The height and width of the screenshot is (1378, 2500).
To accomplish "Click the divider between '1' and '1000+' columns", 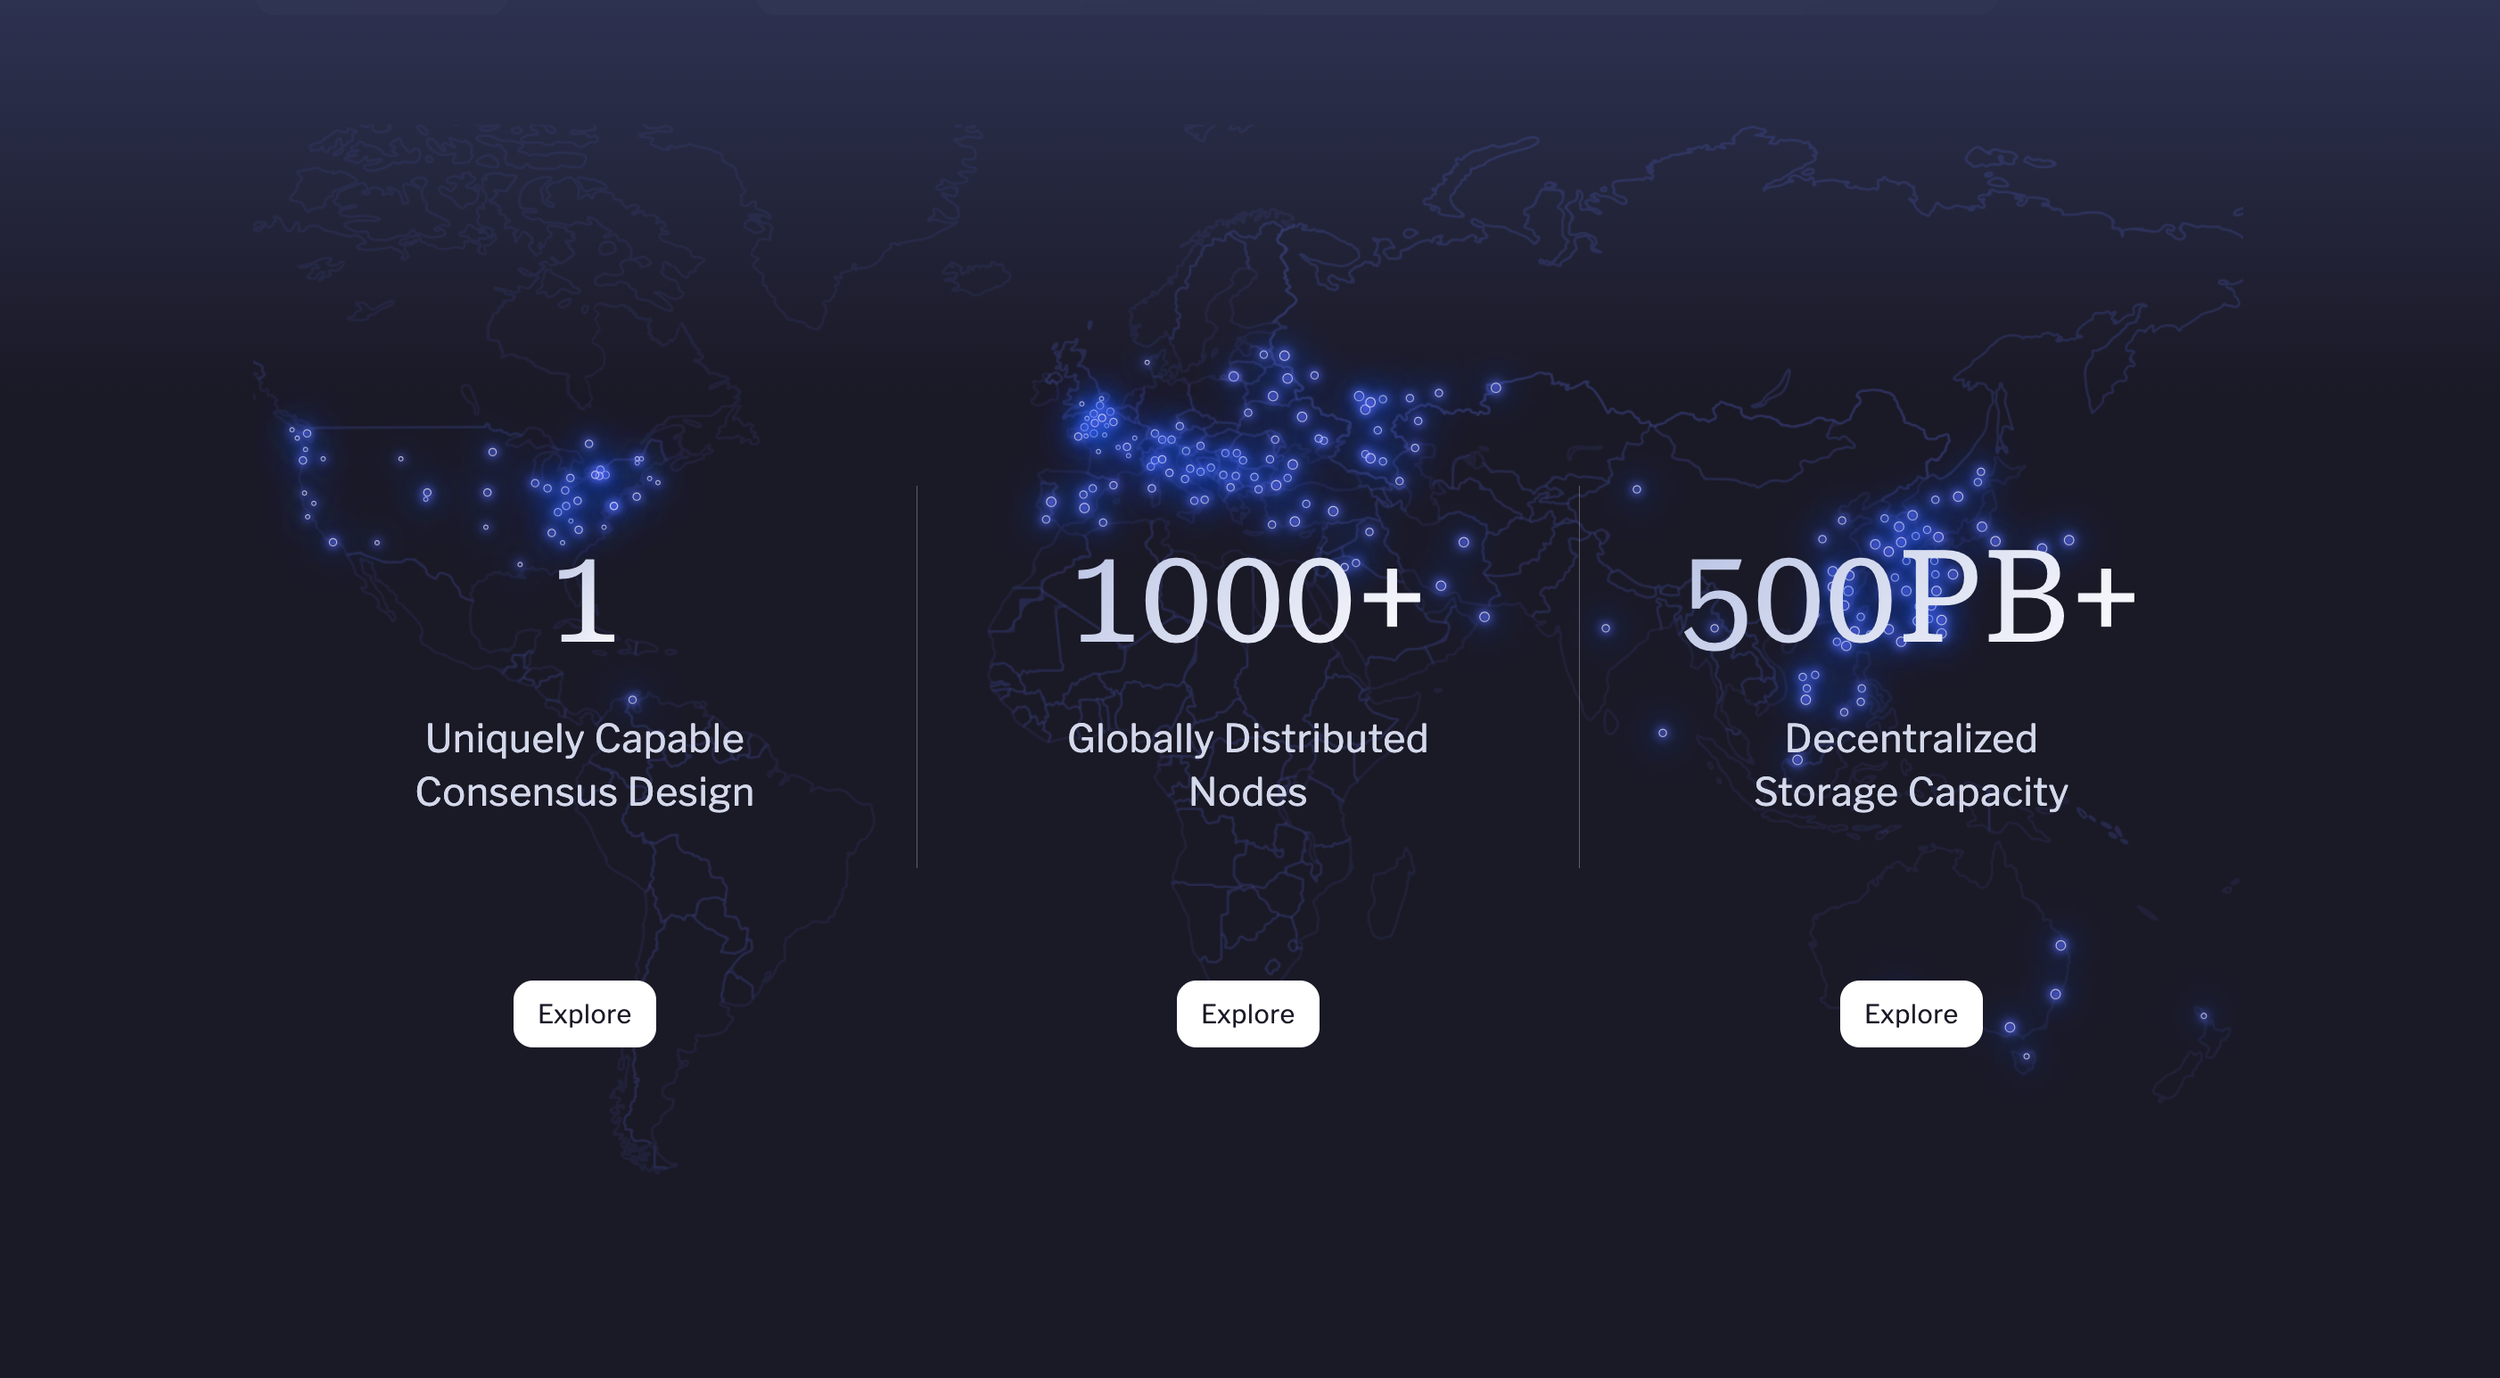I will [917, 677].
